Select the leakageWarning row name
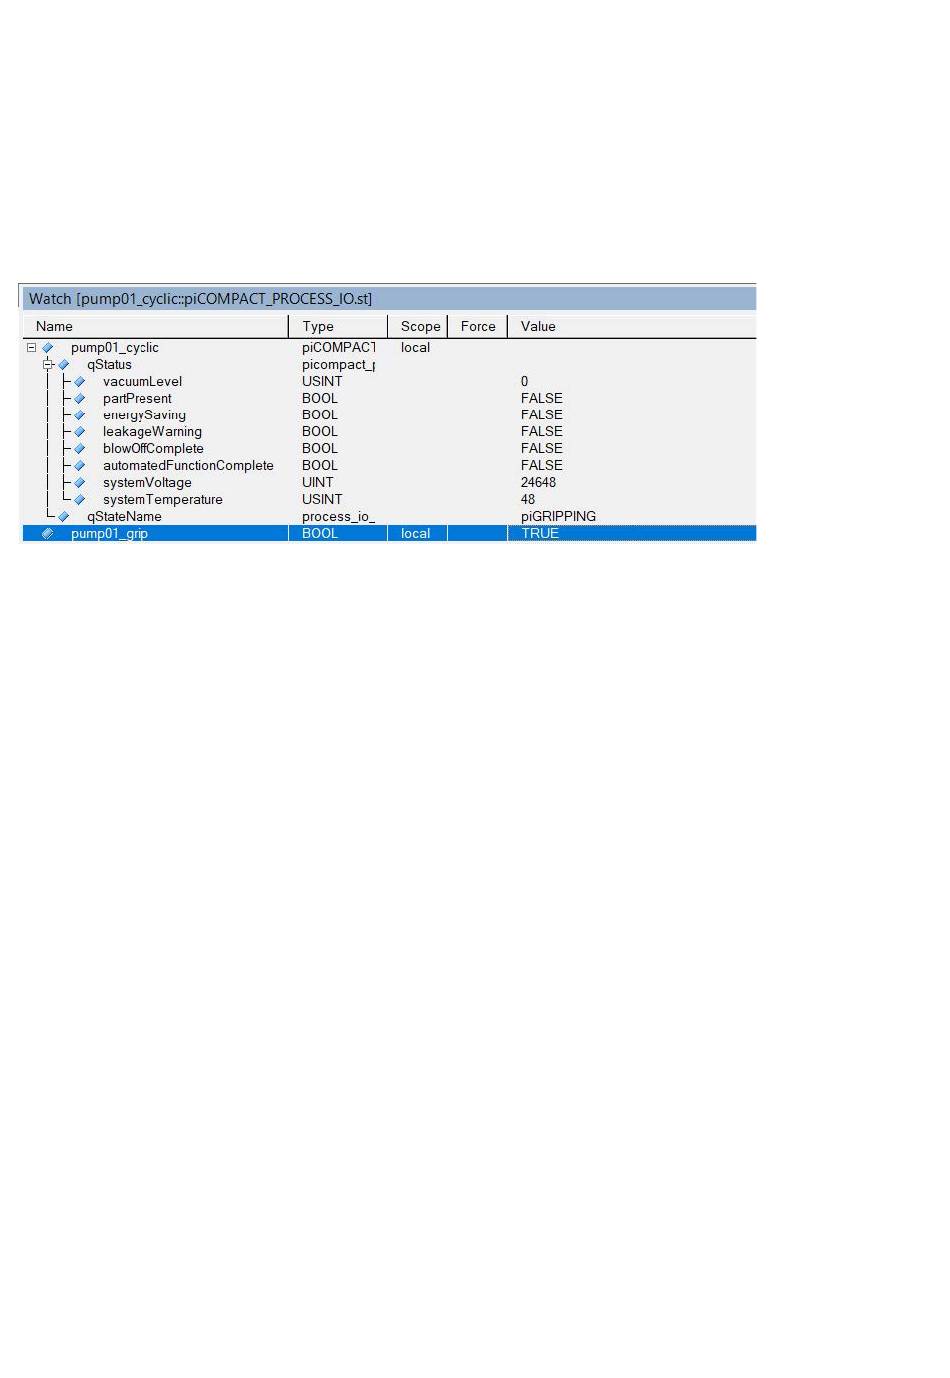 152,432
